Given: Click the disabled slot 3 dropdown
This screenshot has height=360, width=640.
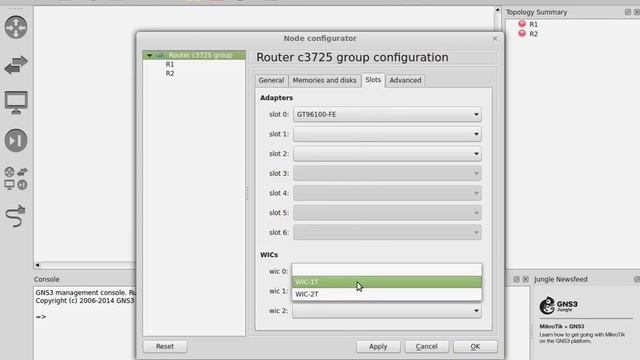Looking at the screenshot, I should click(x=387, y=173).
